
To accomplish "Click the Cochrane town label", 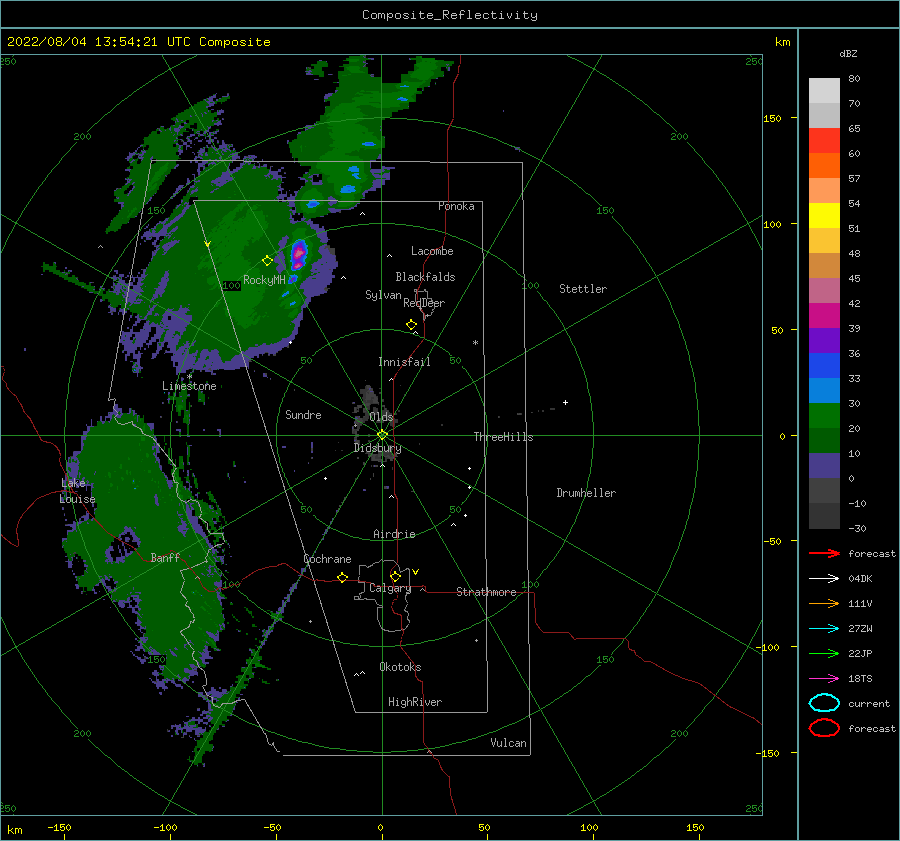I will click(327, 559).
